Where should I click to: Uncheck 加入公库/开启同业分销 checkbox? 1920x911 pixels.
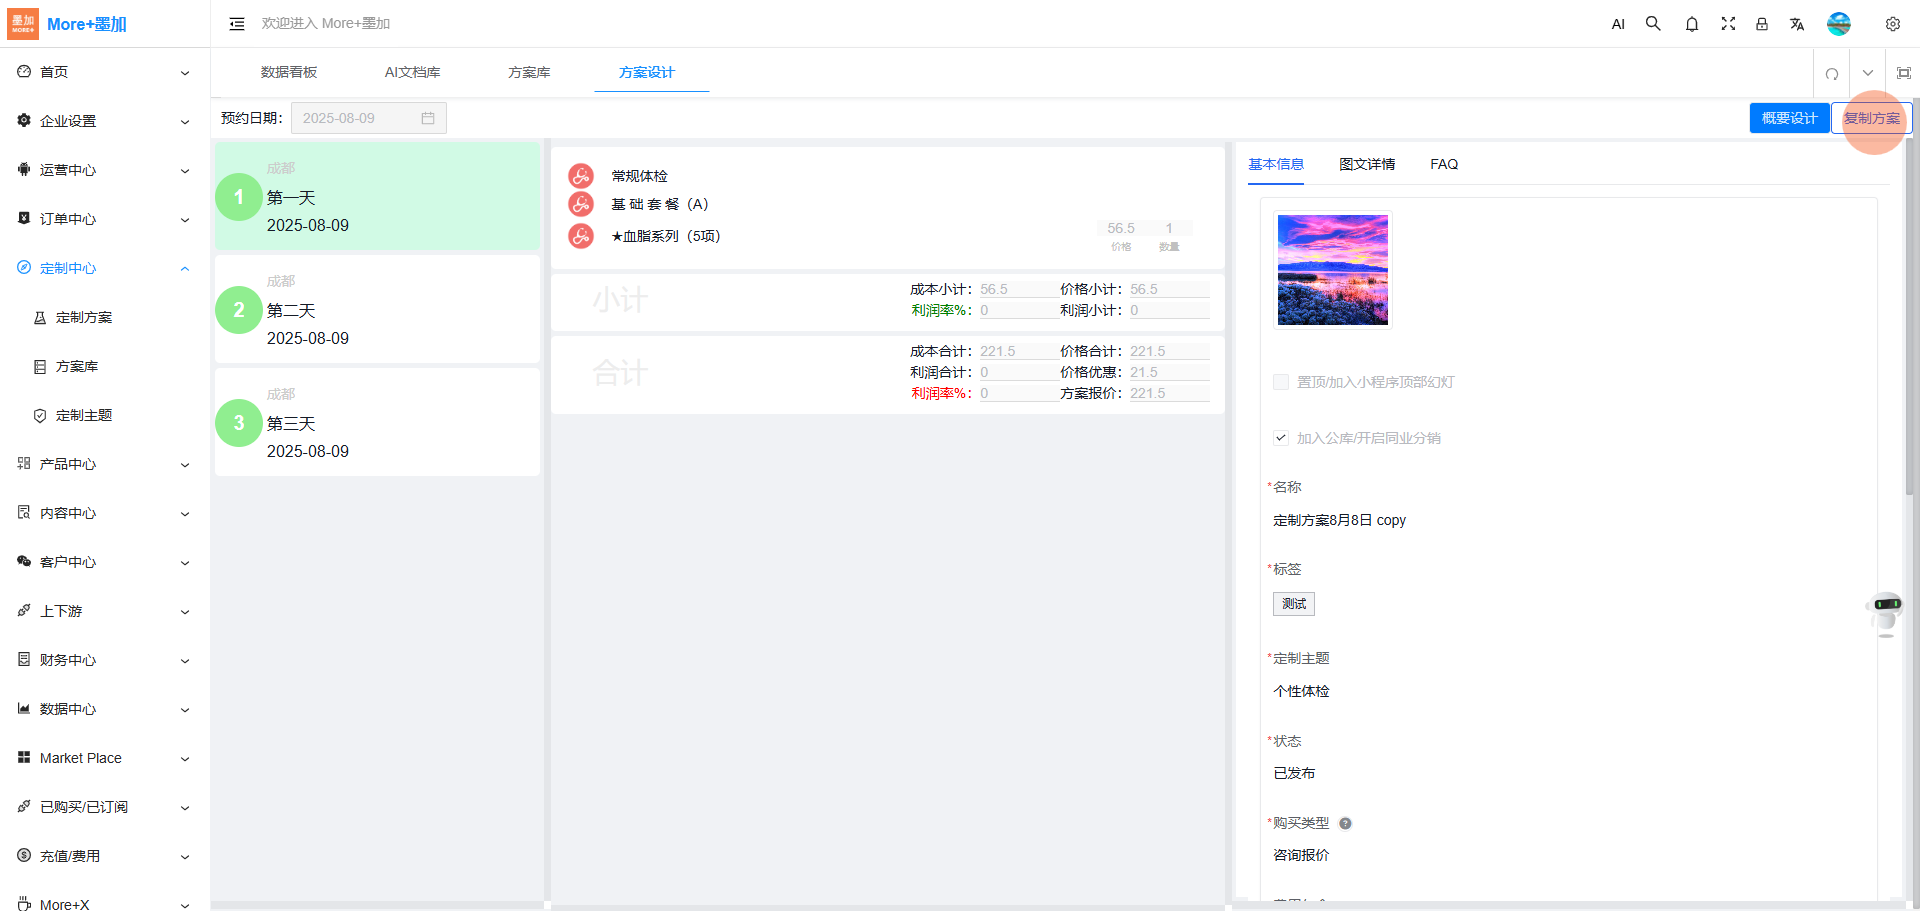click(1281, 438)
